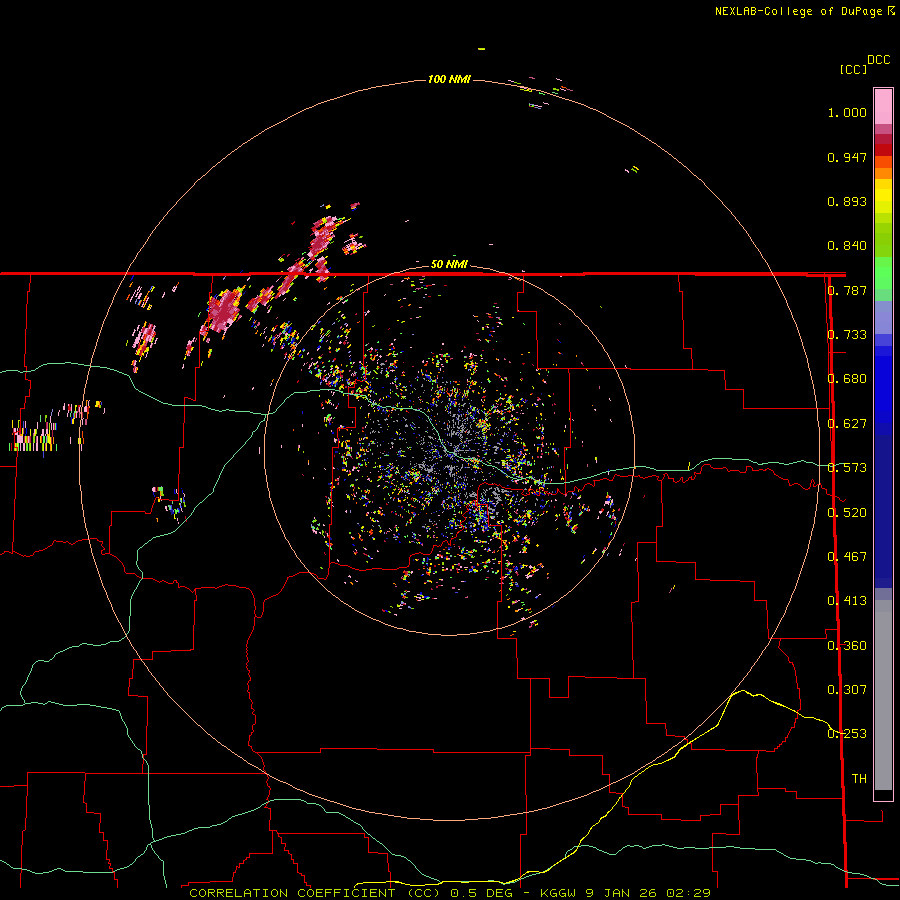The height and width of the screenshot is (900, 900).
Task: Select the 0.467 legend value
Action: tap(847, 557)
